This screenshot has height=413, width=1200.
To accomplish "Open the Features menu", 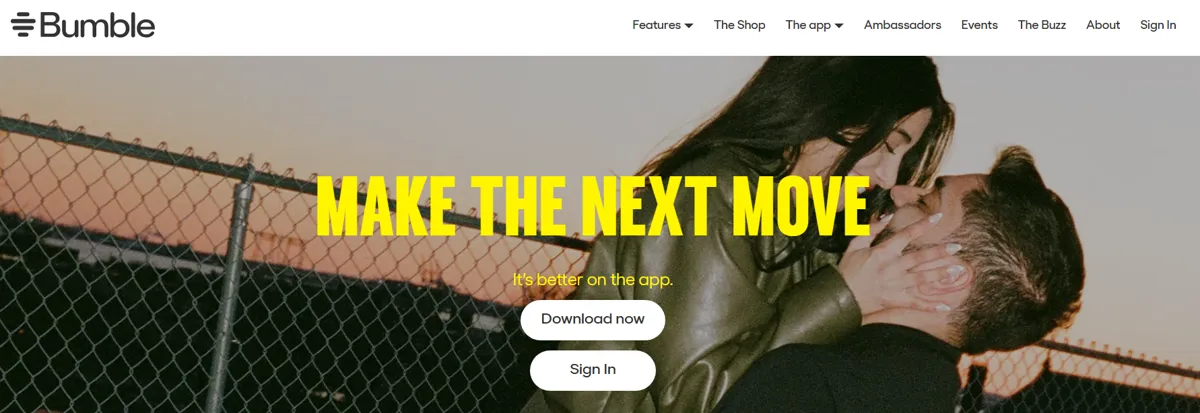I will click(656, 25).
